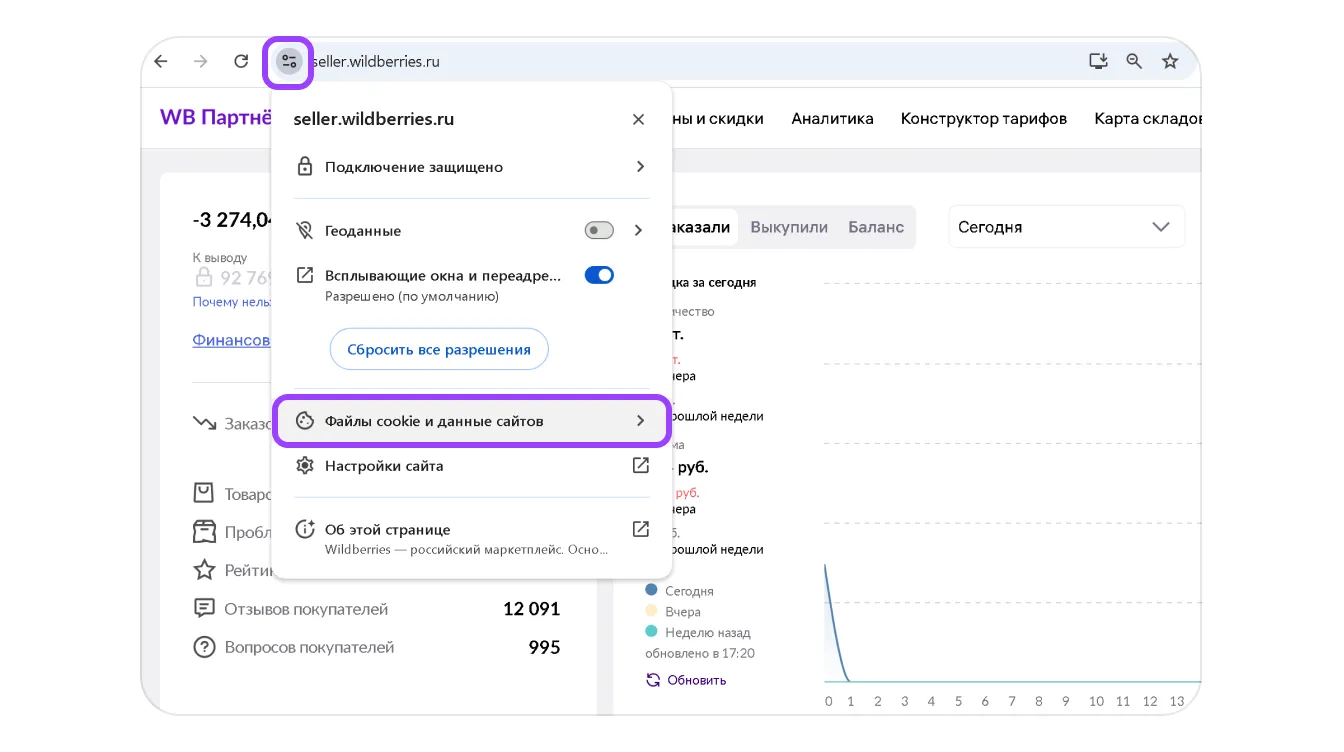Switch to the Выкупили tab

(x=789, y=227)
